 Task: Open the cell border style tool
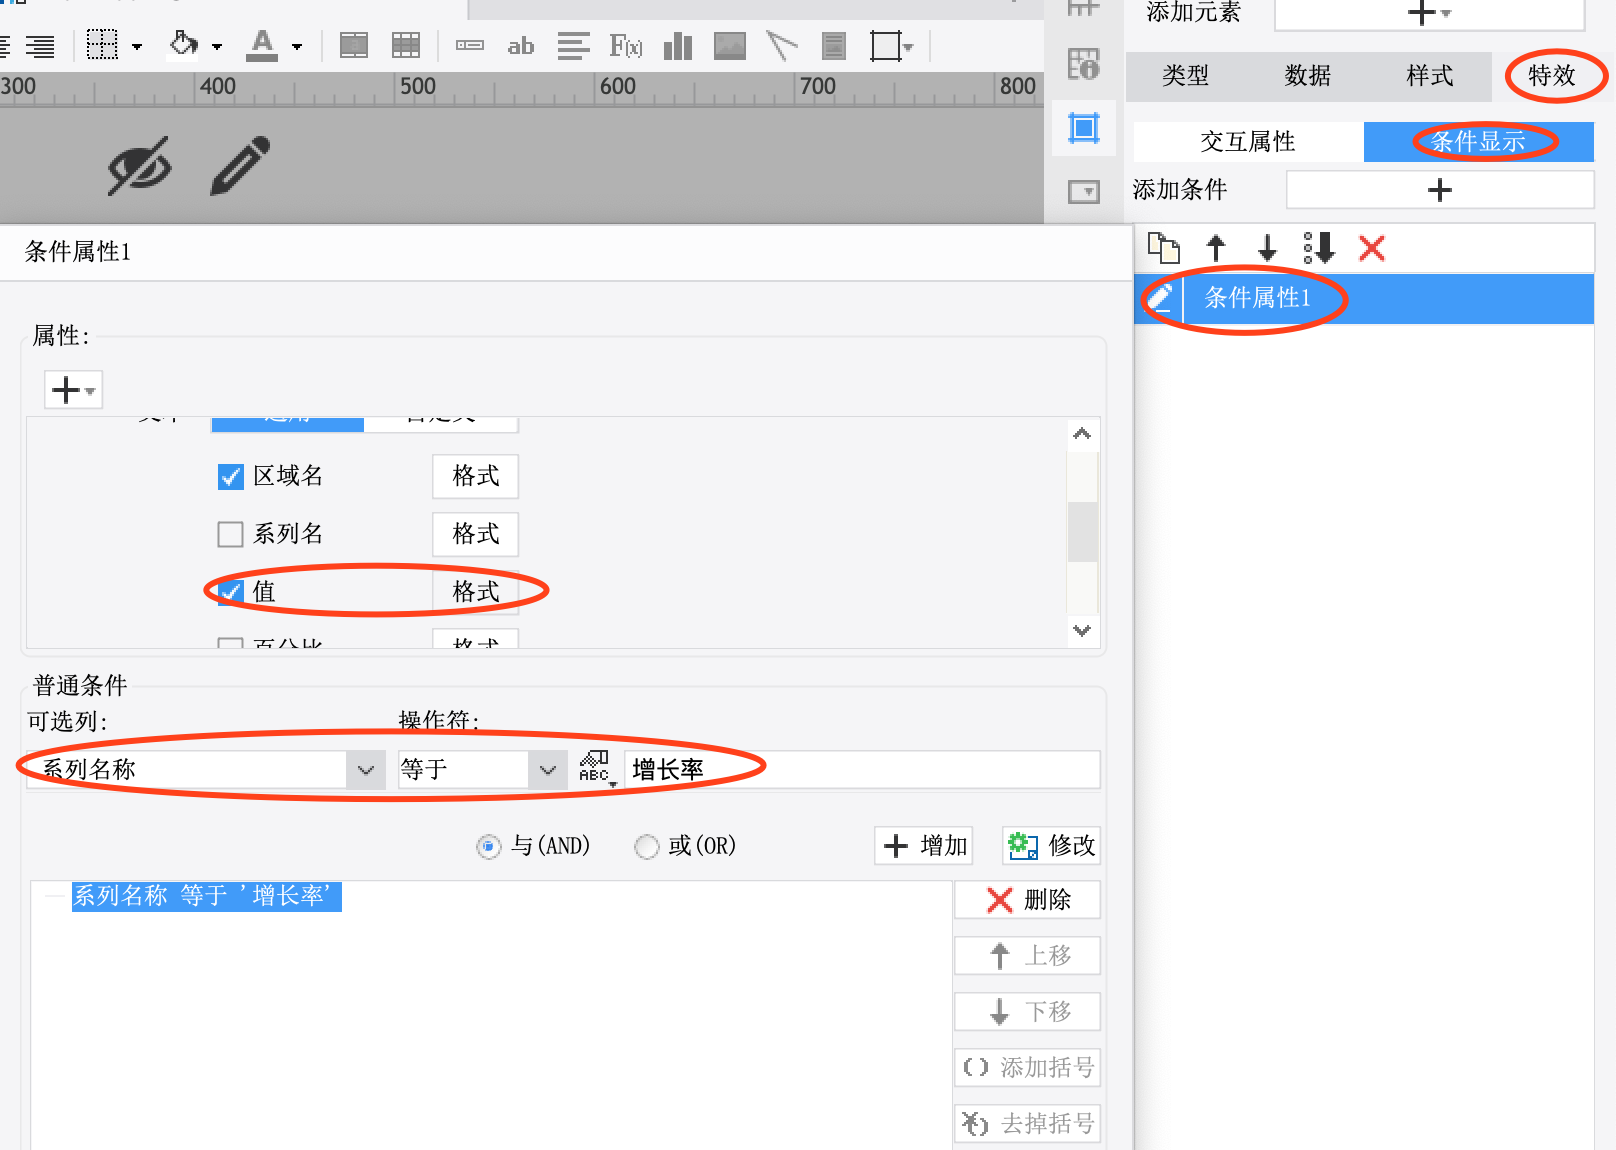pyautogui.click(x=102, y=45)
